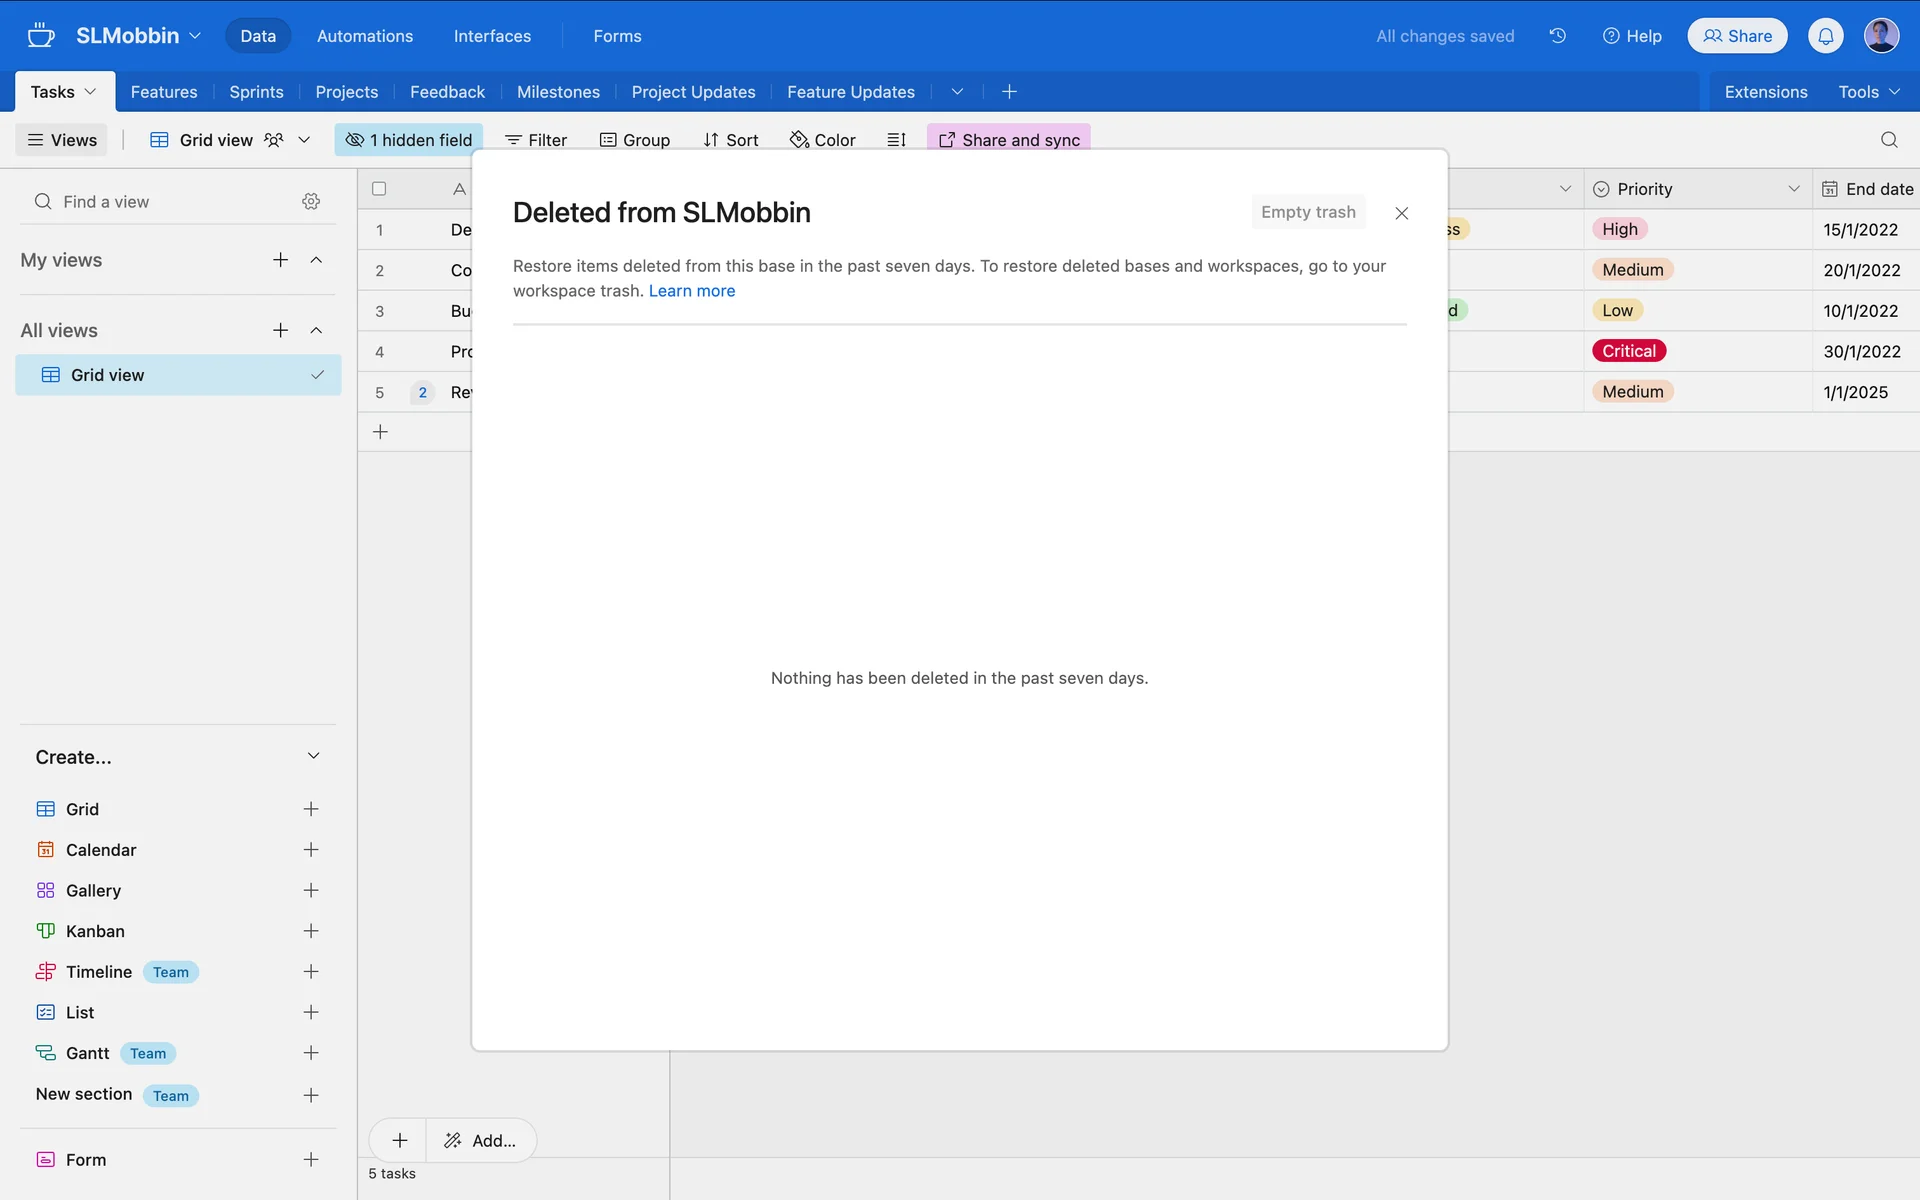Collapse the My views section
Screen dimensions: 1920x1200
pyautogui.click(x=316, y=260)
